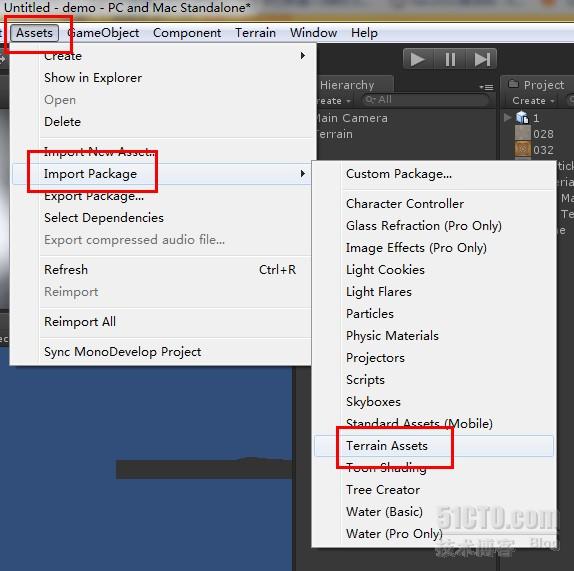574x571 pixels.
Task: Switch to the Project tab
Action: (537, 85)
